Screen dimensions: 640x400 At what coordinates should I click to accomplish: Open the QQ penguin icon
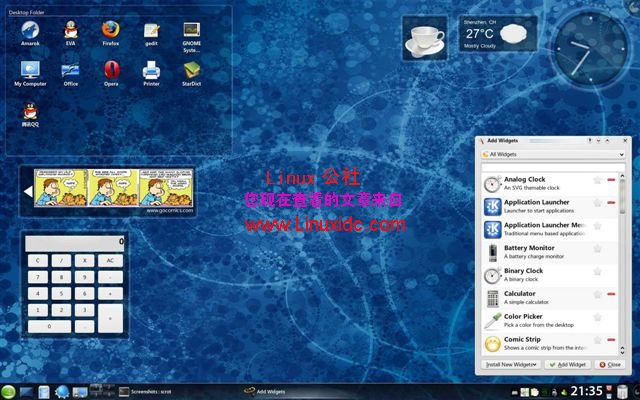[30, 114]
